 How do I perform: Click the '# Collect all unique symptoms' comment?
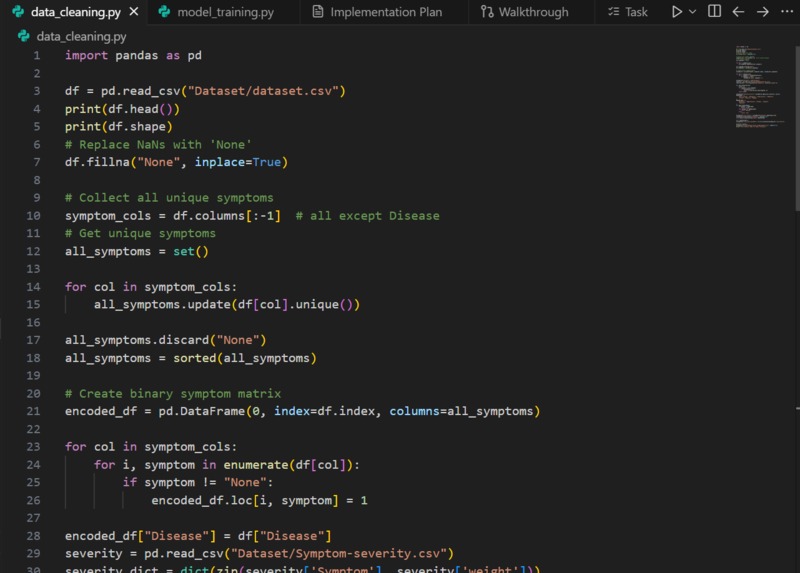(169, 198)
